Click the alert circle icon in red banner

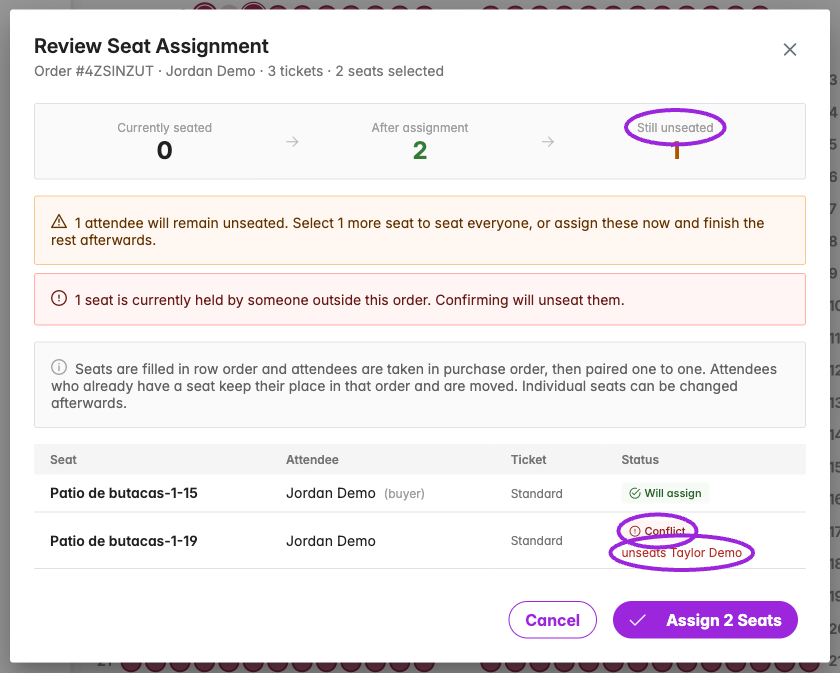click(59, 298)
